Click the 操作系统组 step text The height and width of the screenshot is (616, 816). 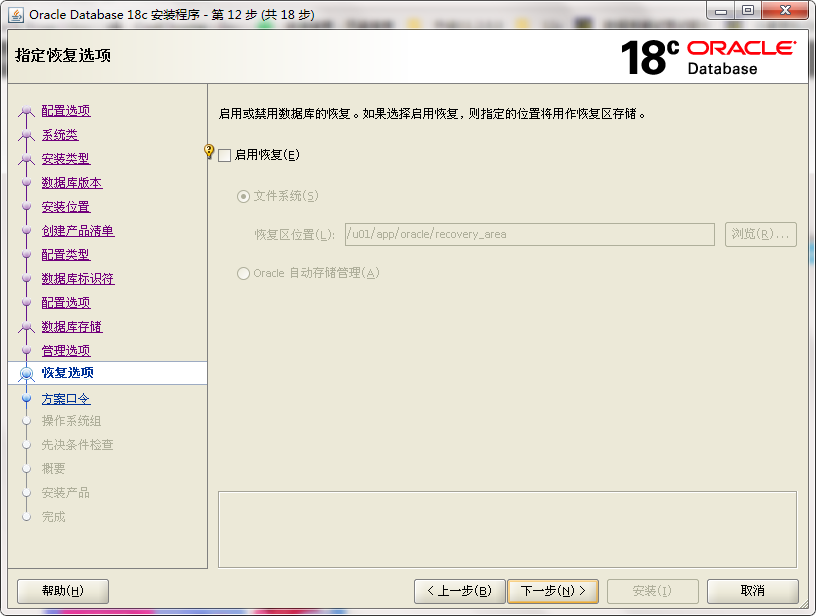point(72,421)
